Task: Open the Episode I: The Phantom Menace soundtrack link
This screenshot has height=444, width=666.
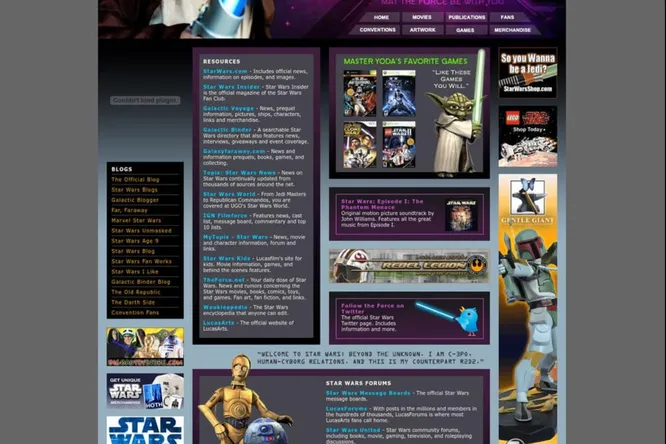Action: pos(382,204)
